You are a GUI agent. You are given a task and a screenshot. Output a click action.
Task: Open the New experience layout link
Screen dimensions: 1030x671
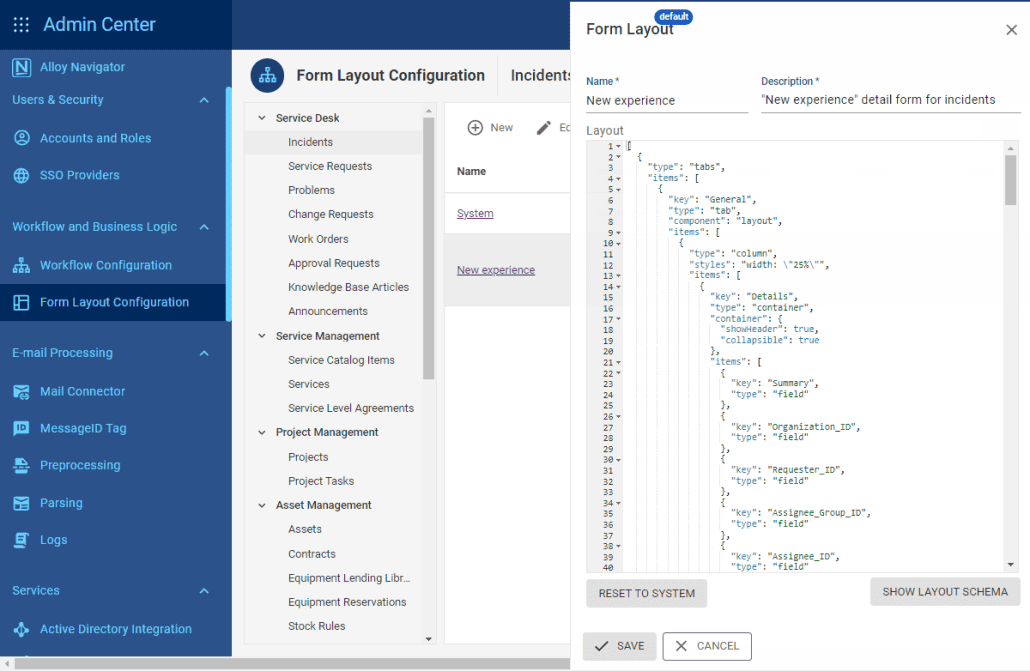[495, 270]
